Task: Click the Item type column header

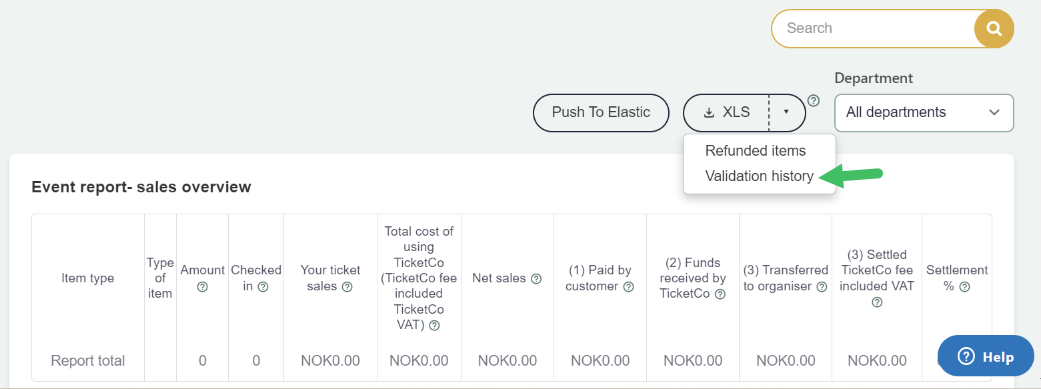Action: 88,278
